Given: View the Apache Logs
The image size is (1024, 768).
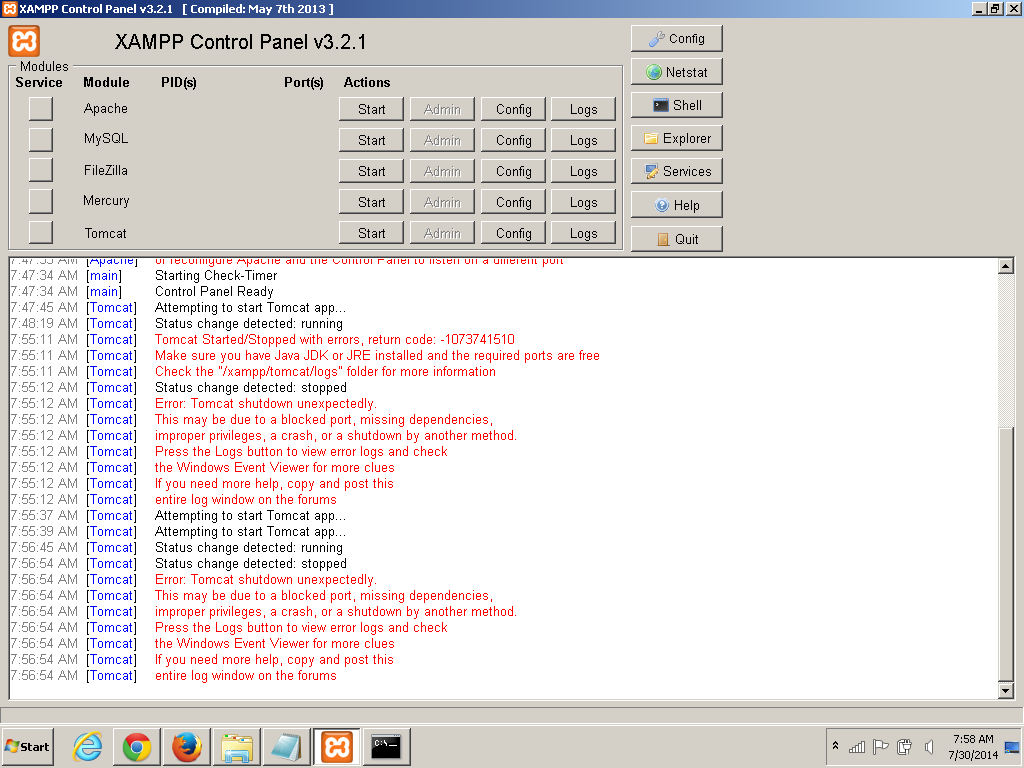Looking at the screenshot, I should tap(583, 110).
